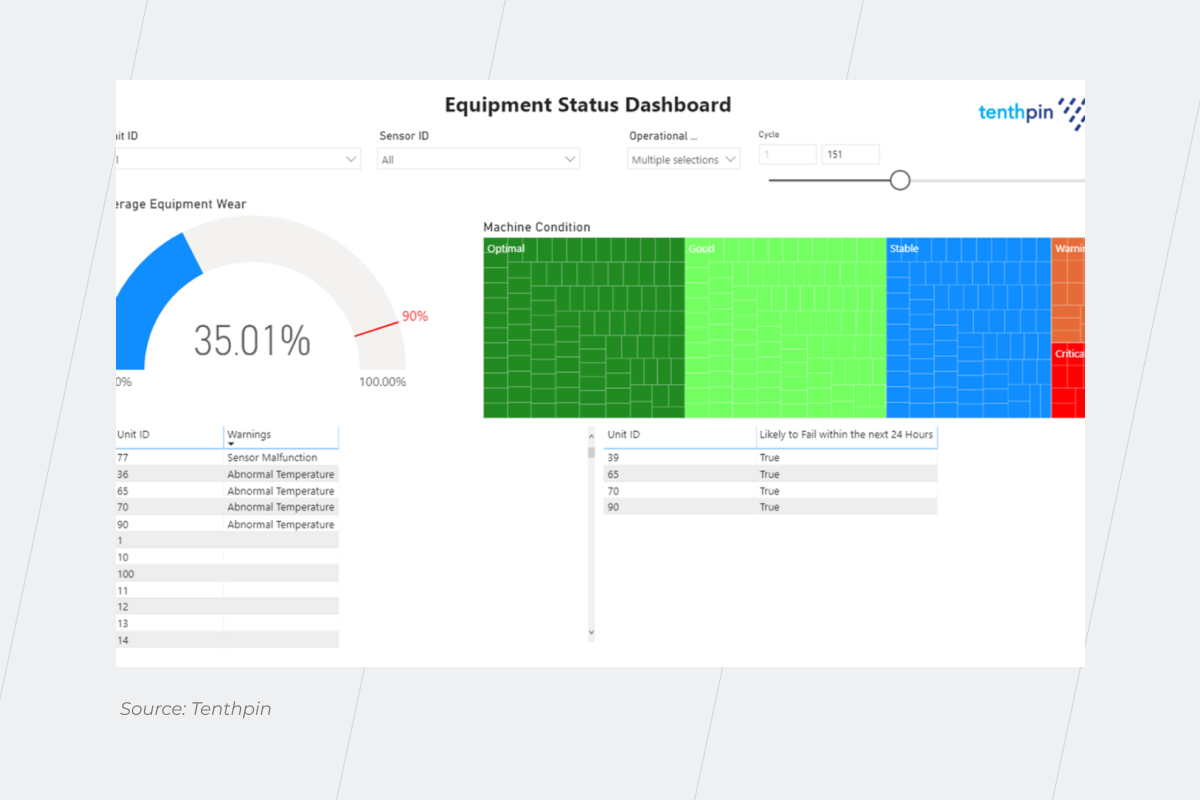Select unit 39 in the failure table

[614, 457]
